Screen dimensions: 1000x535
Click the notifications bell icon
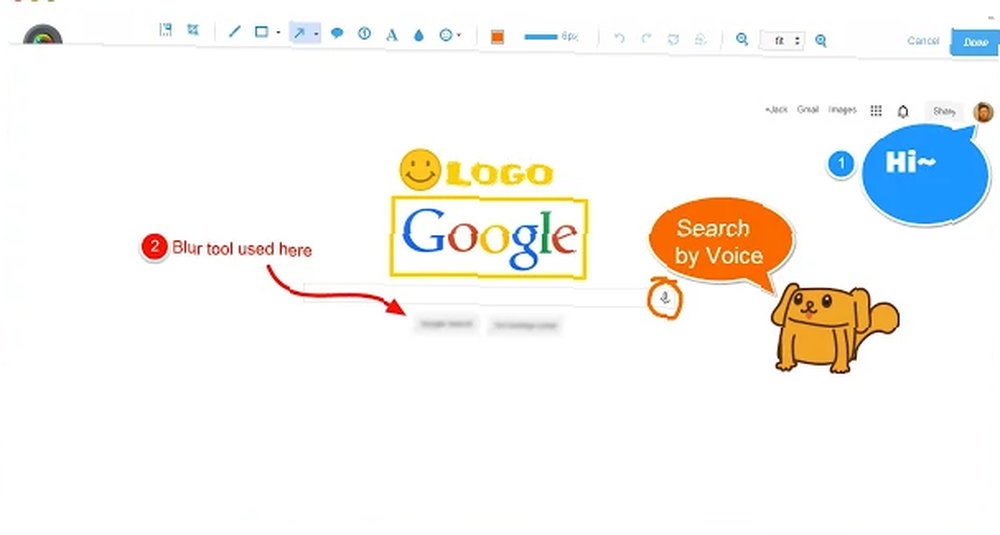903,112
